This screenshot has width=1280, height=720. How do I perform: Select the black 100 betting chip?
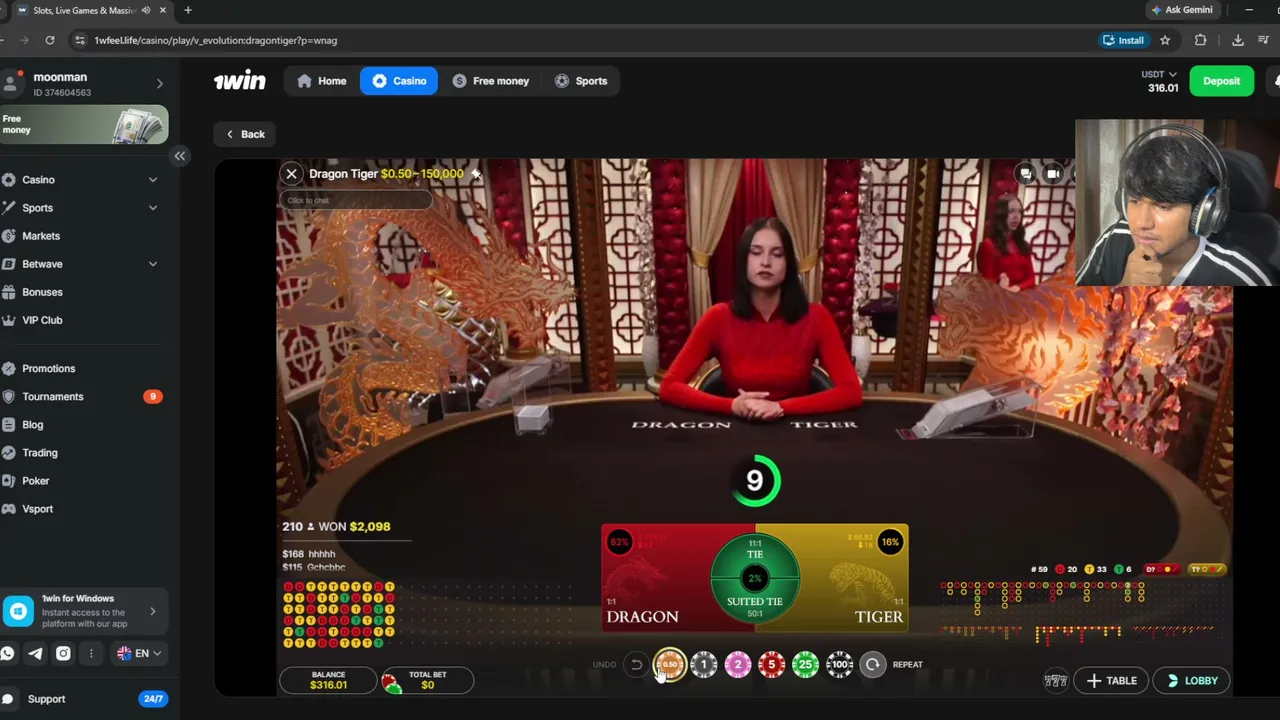pos(840,665)
